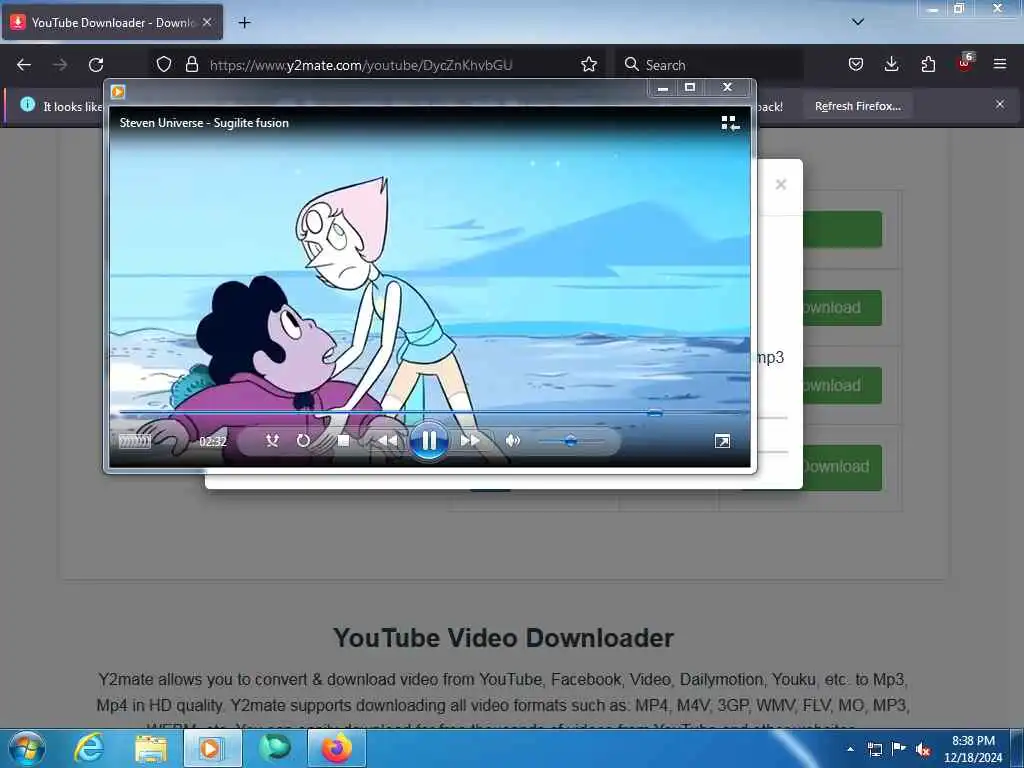Click the uBlock Origin extension icon
This screenshot has height=768, width=1024.
click(x=965, y=63)
